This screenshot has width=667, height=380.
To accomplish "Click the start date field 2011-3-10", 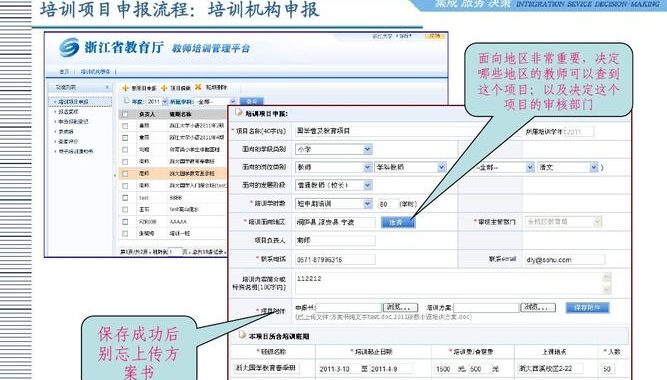I will click(339, 369).
